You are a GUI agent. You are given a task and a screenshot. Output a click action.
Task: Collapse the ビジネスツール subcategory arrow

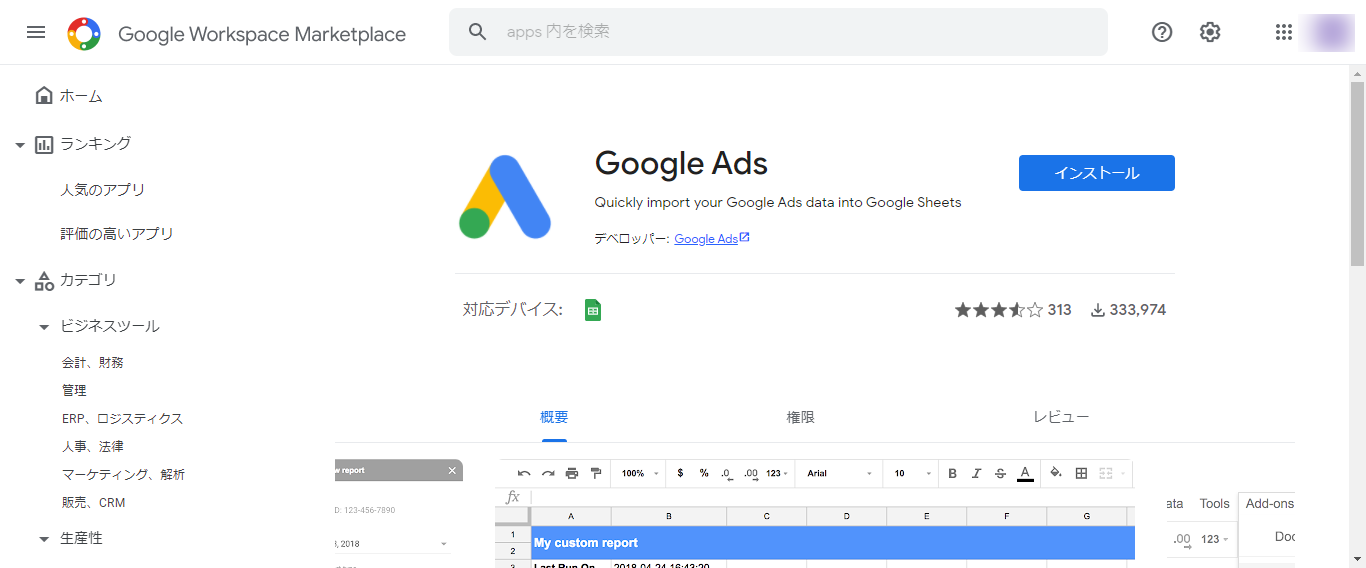tap(44, 327)
